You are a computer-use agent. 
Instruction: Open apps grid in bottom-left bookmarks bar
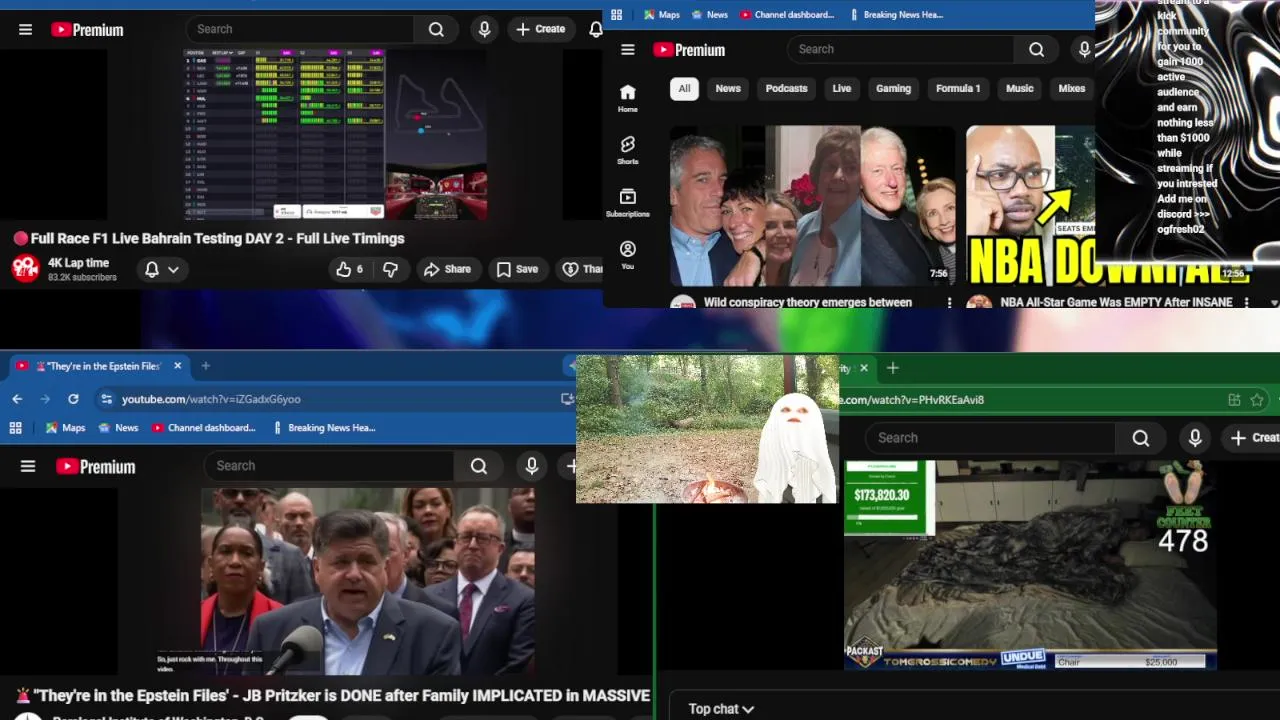[15, 428]
